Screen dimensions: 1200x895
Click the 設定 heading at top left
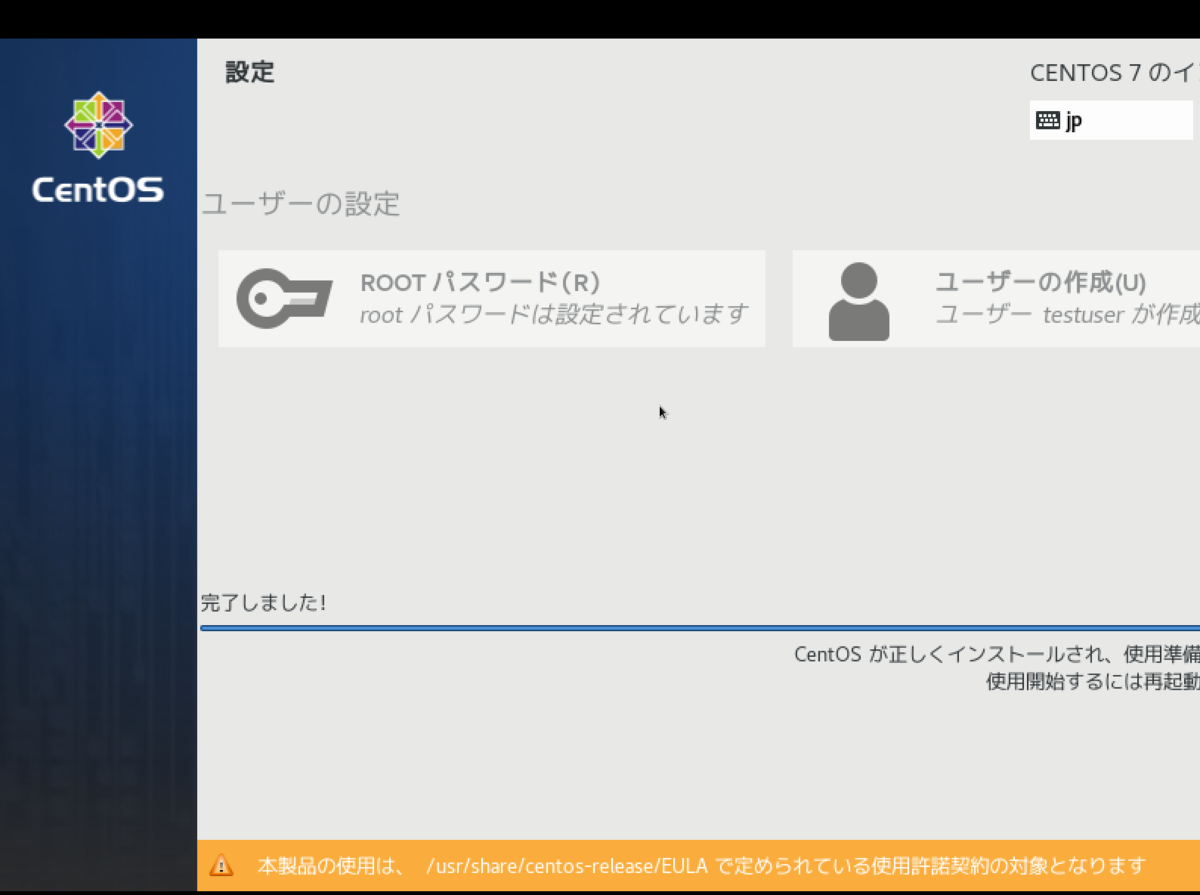click(x=250, y=72)
